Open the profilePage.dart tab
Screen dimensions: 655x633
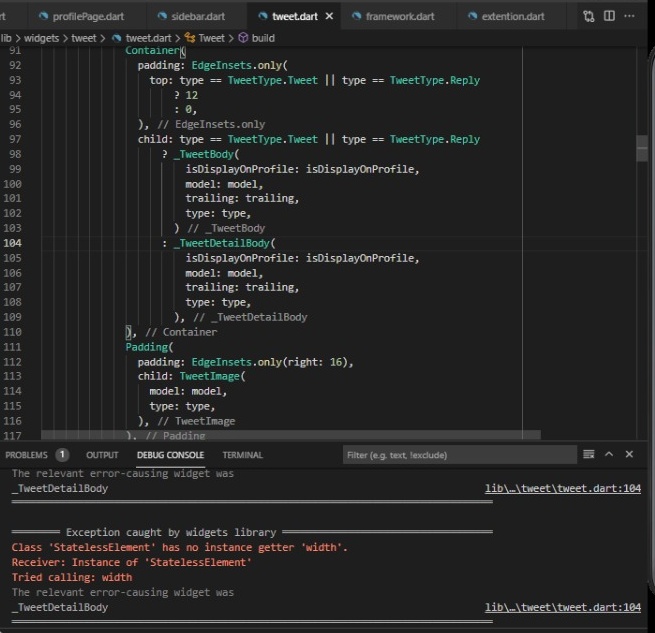click(82, 16)
